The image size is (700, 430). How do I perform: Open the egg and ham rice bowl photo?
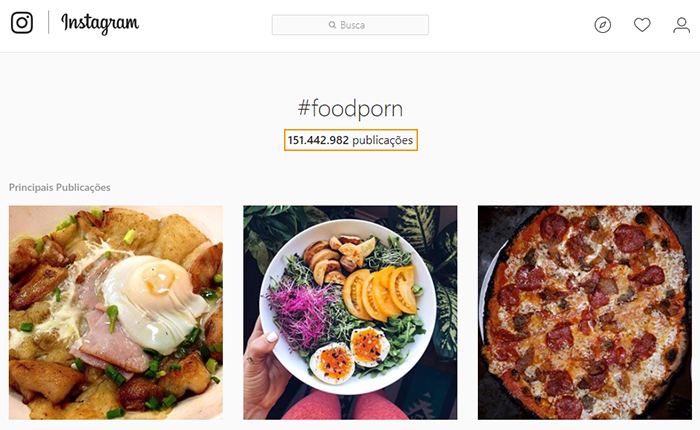pos(116,312)
